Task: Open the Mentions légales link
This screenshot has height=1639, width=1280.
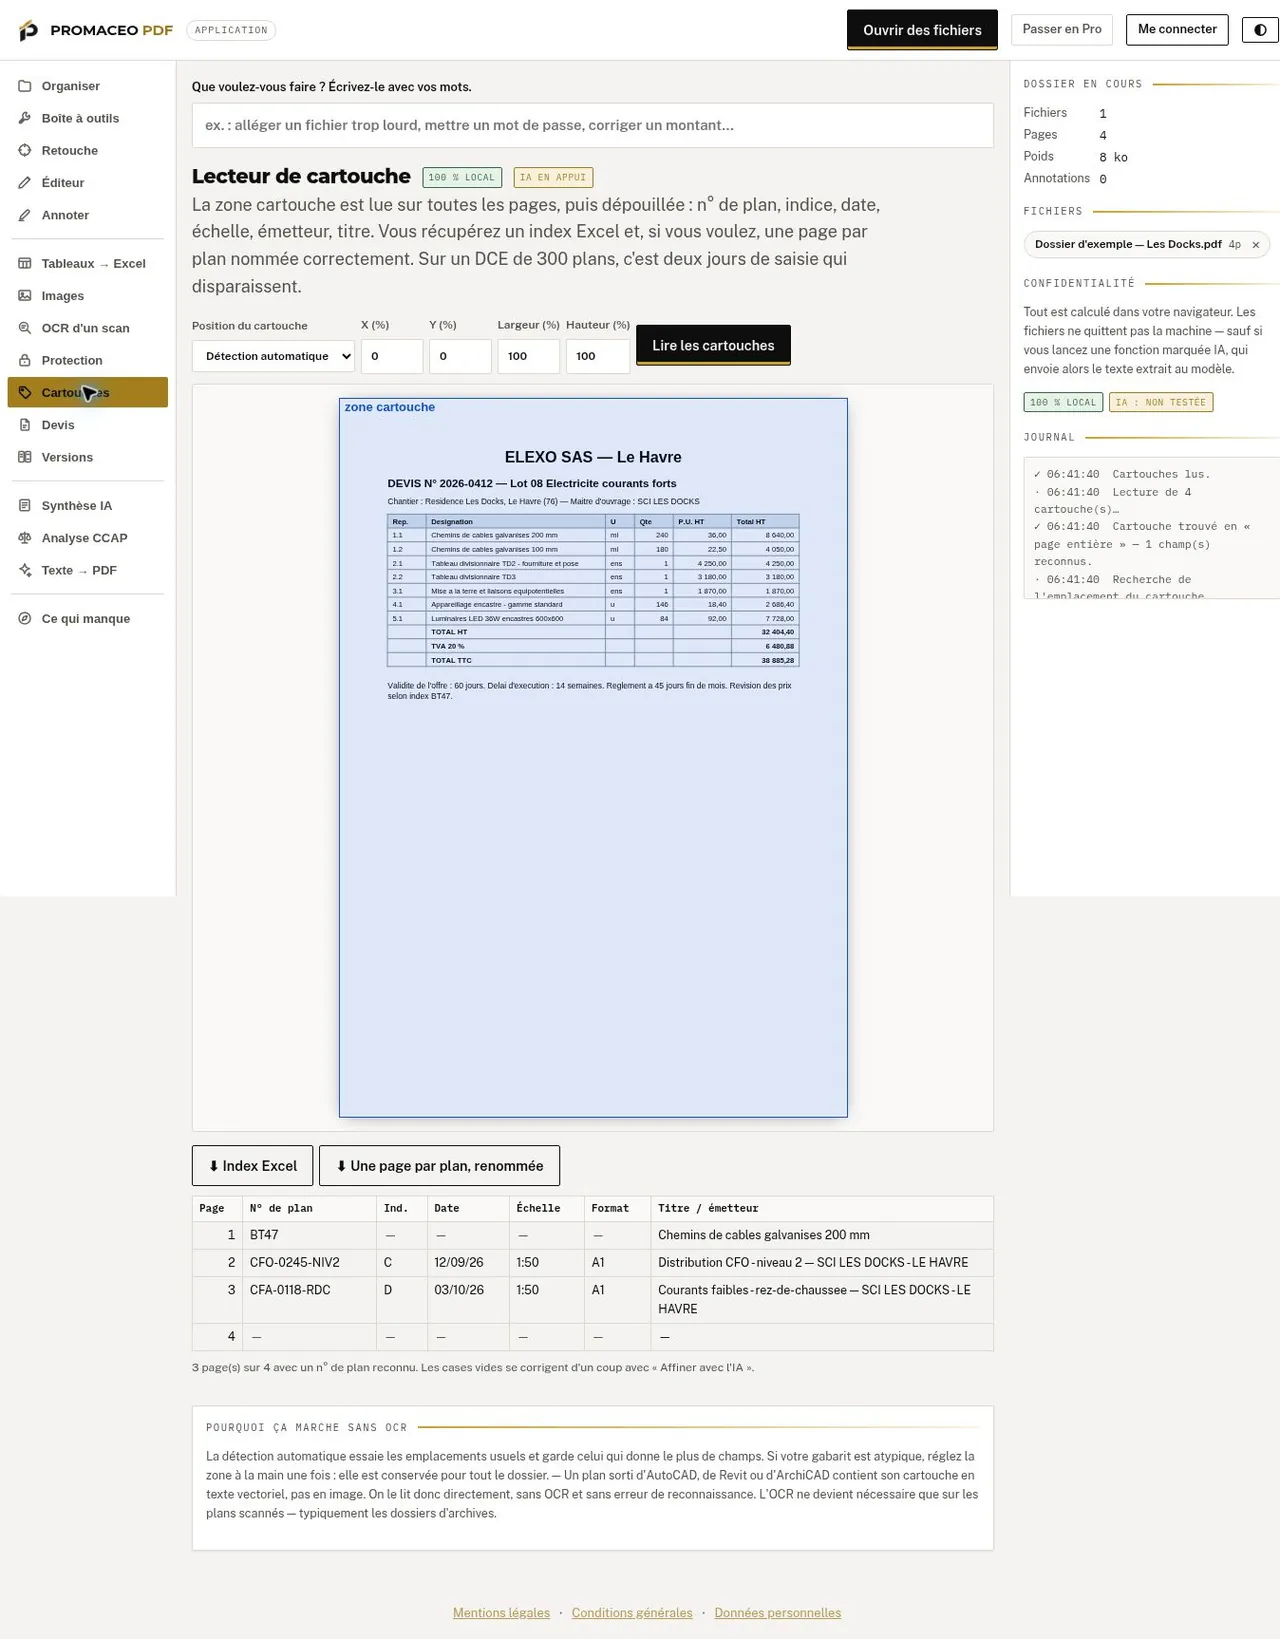Action: [x=501, y=1613]
